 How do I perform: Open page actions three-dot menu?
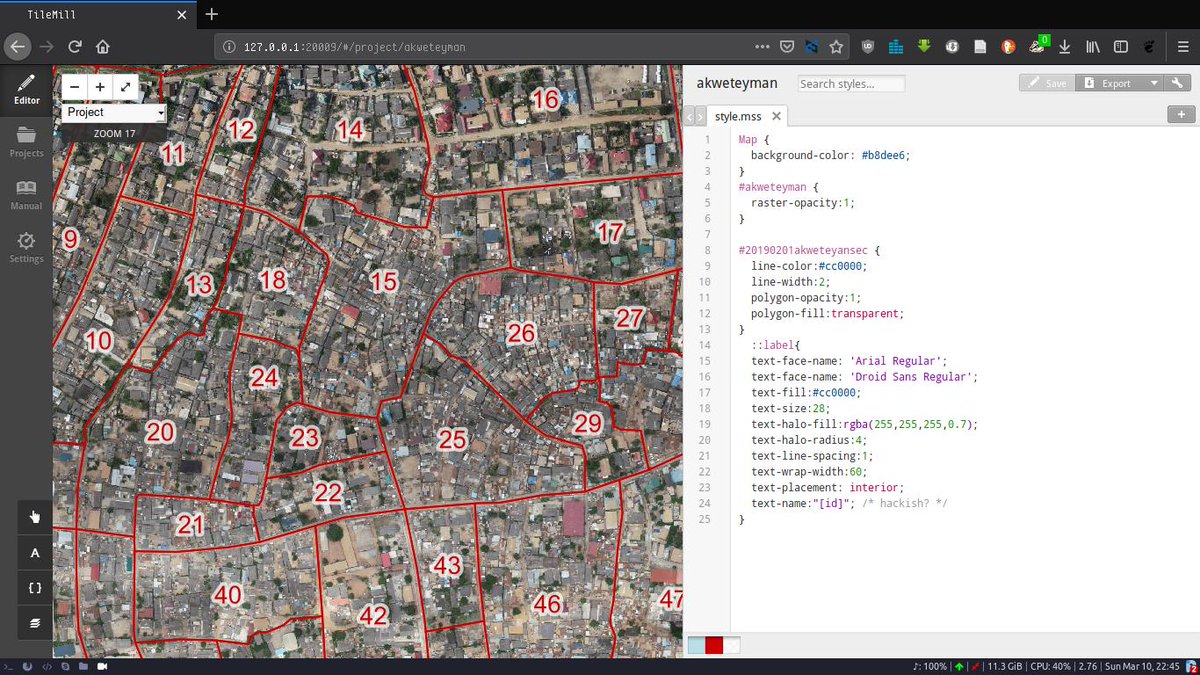(763, 46)
